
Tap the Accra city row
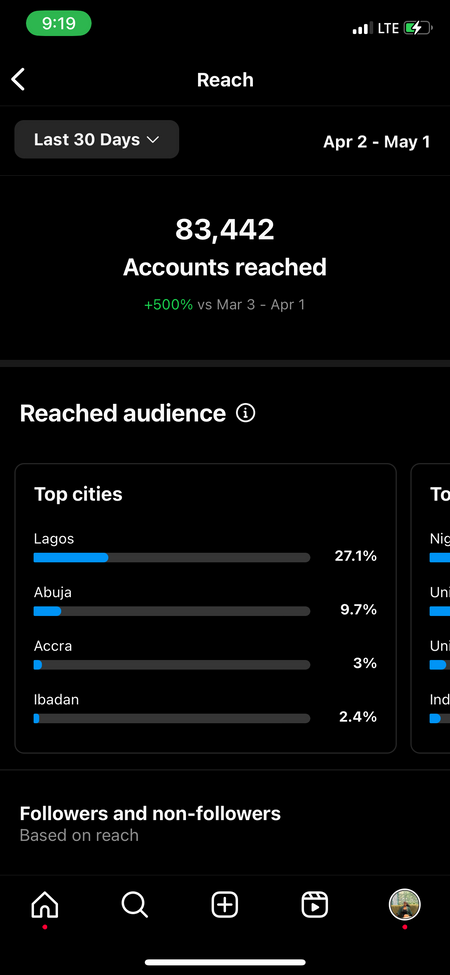click(x=205, y=655)
